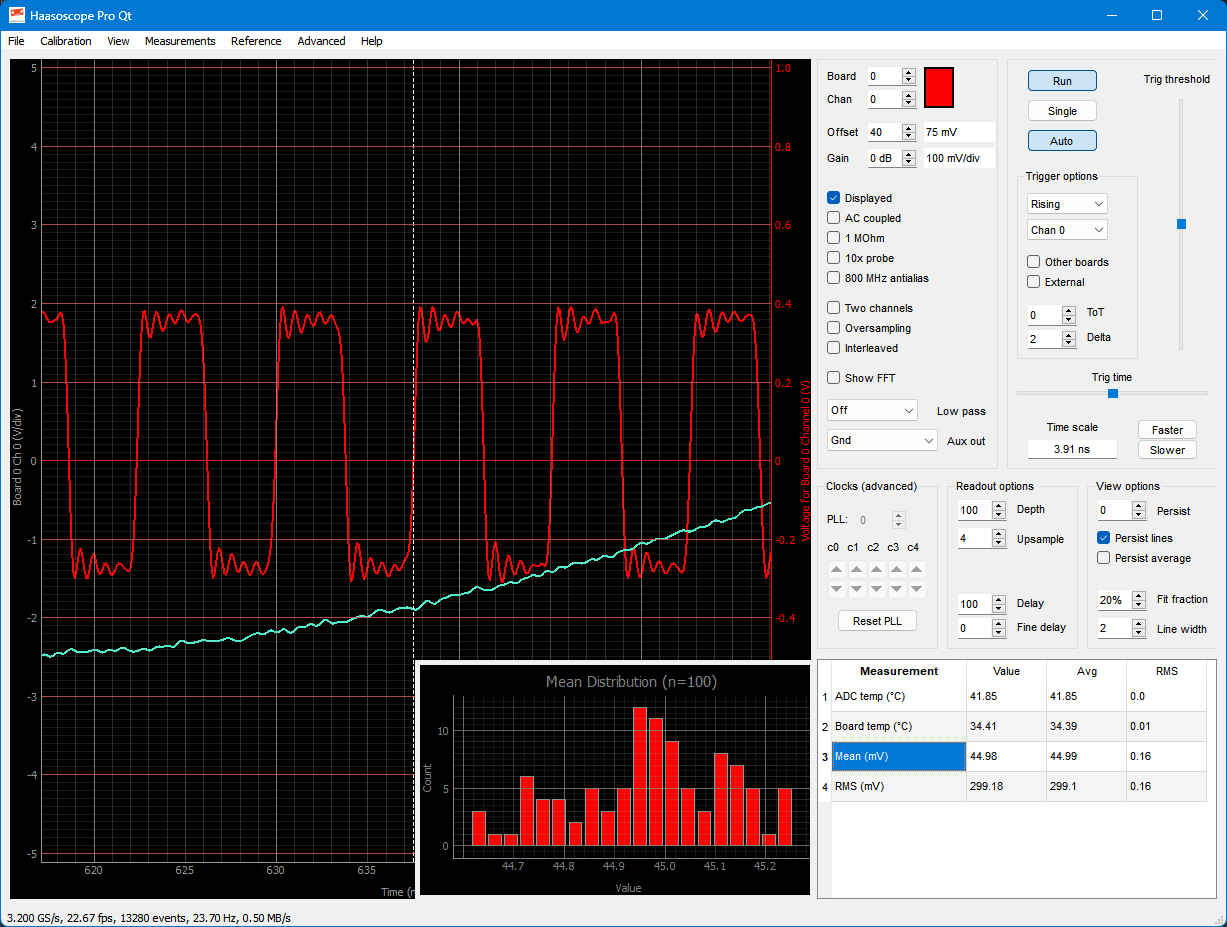Click the Reset PLL button
Screen dimensions: 1227x927
coord(877,621)
